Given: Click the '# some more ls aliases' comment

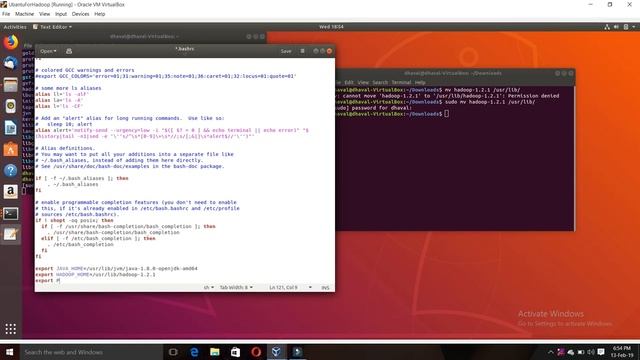Looking at the screenshot, I should (68, 88).
